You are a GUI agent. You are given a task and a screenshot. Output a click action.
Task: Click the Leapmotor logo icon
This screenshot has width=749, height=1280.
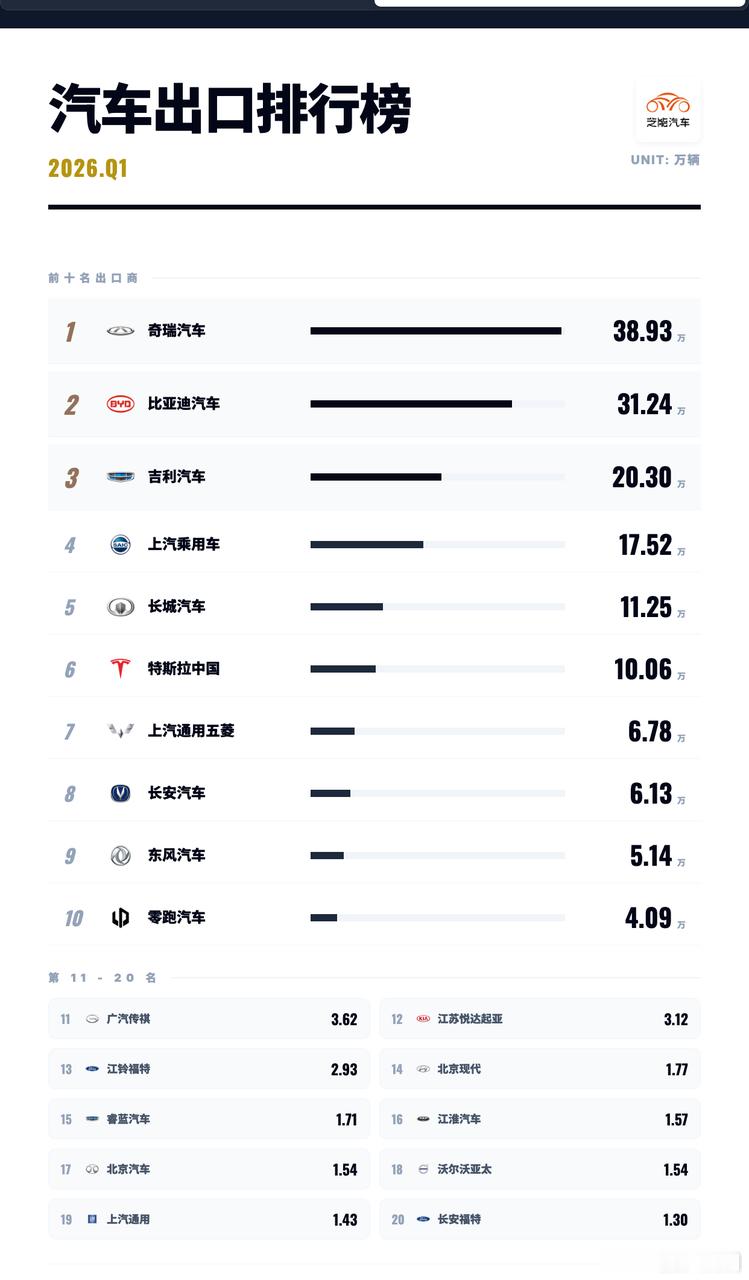120,917
